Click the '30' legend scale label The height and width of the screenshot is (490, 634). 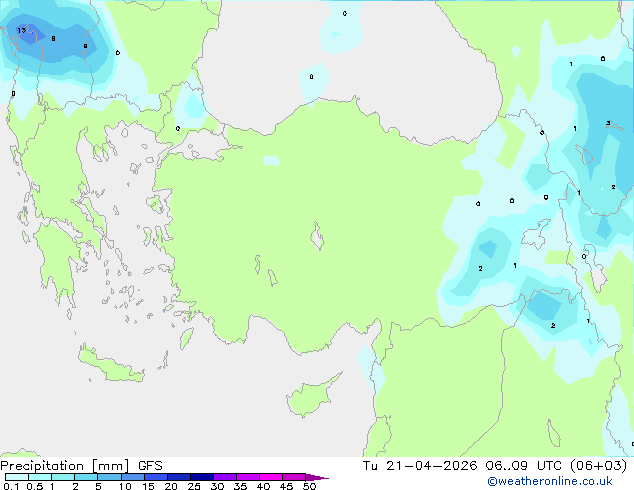217,486
